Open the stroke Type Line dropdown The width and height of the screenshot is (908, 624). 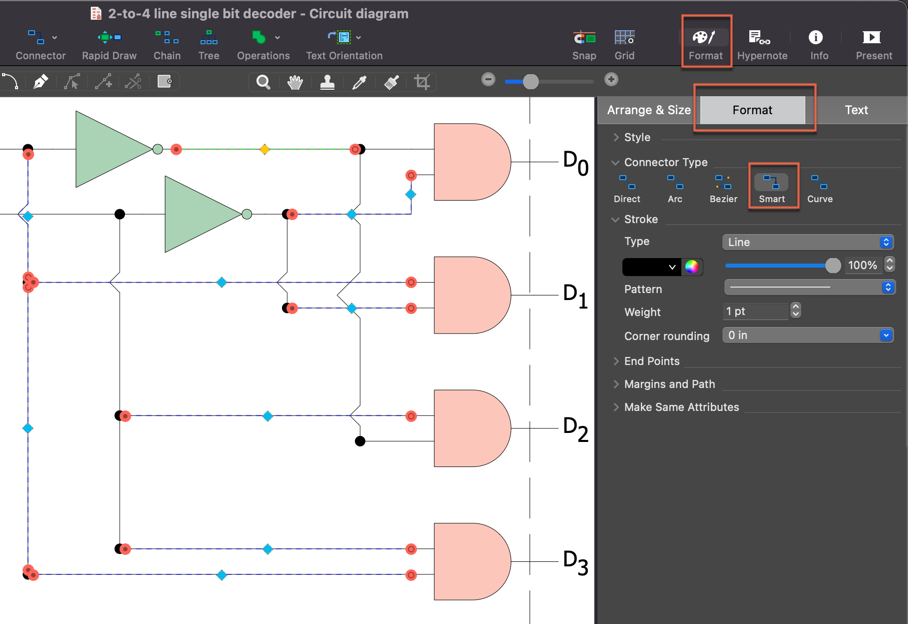pyautogui.click(x=808, y=242)
